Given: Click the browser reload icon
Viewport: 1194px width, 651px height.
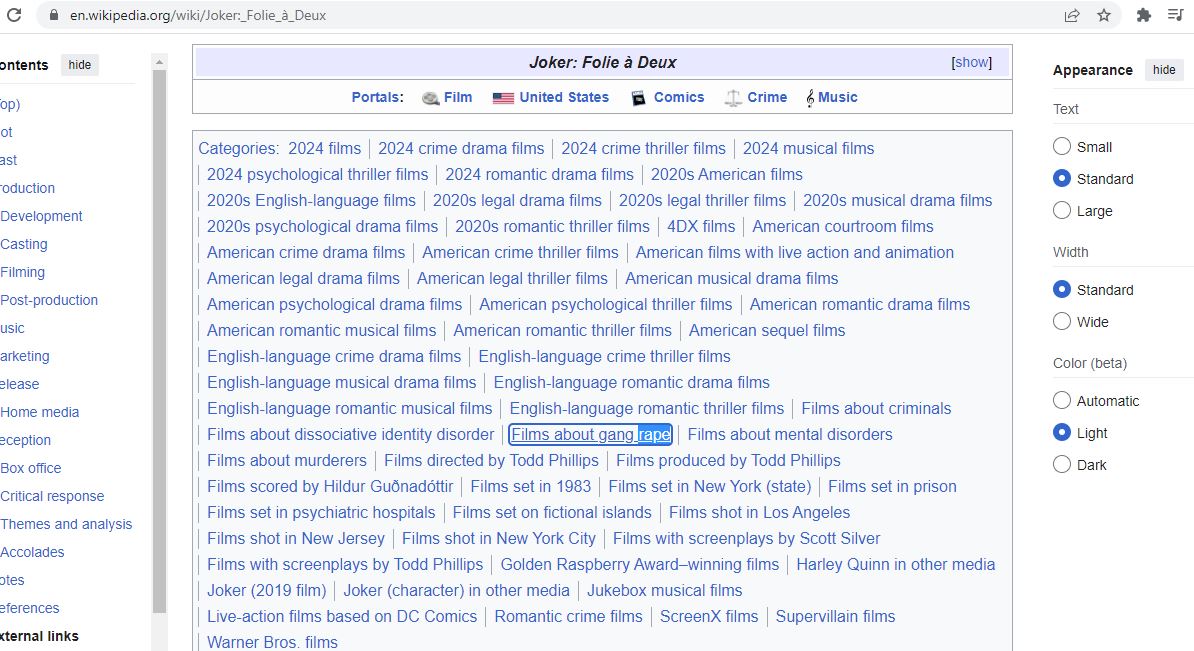Looking at the screenshot, I should click(x=14, y=15).
